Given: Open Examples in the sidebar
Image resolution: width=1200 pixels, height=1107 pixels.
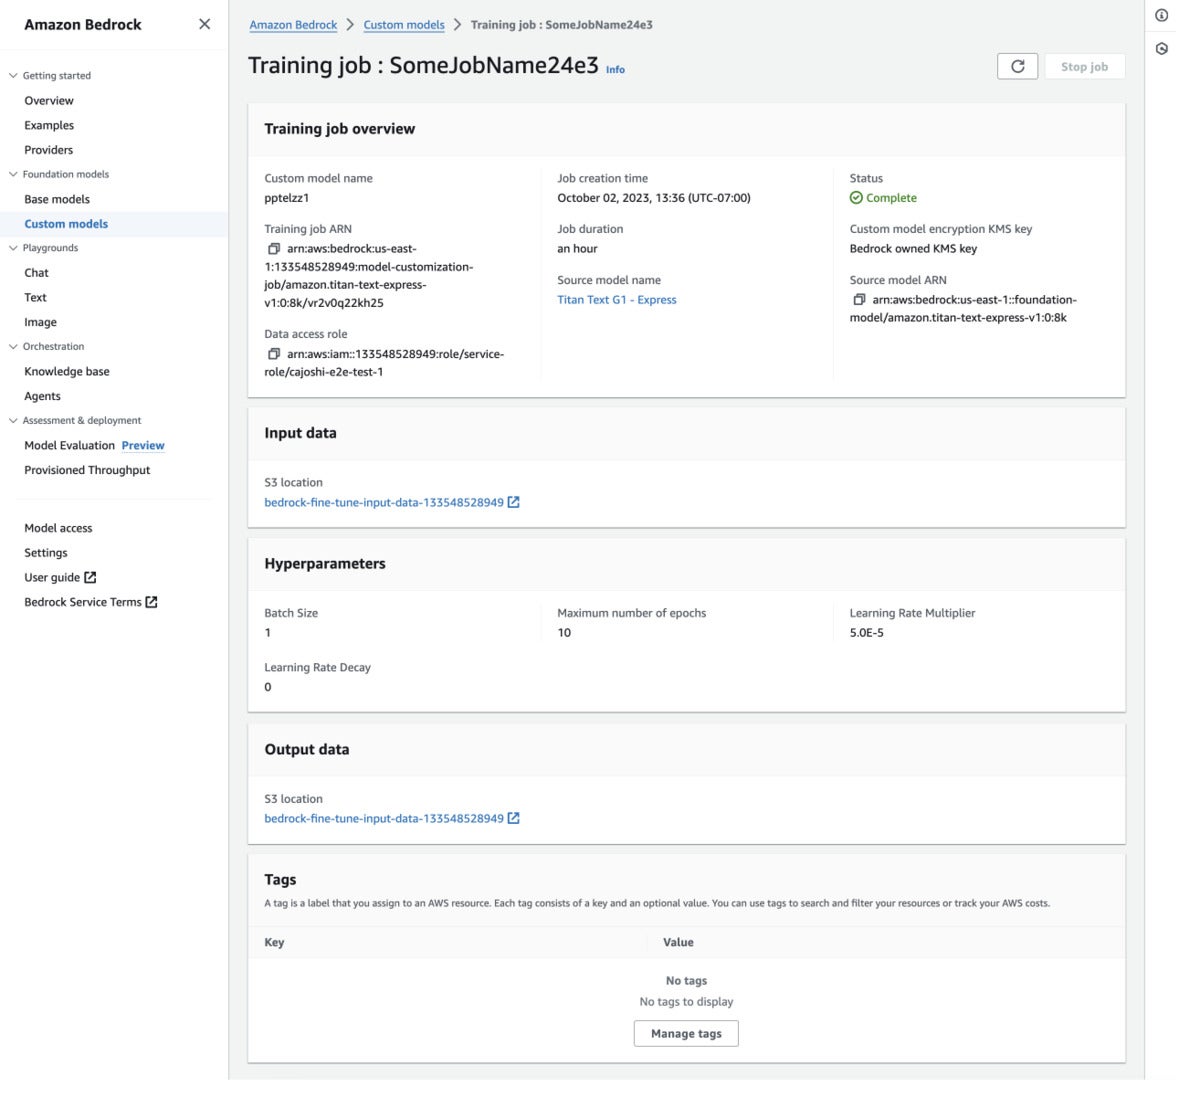Looking at the screenshot, I should coord(49,125).
